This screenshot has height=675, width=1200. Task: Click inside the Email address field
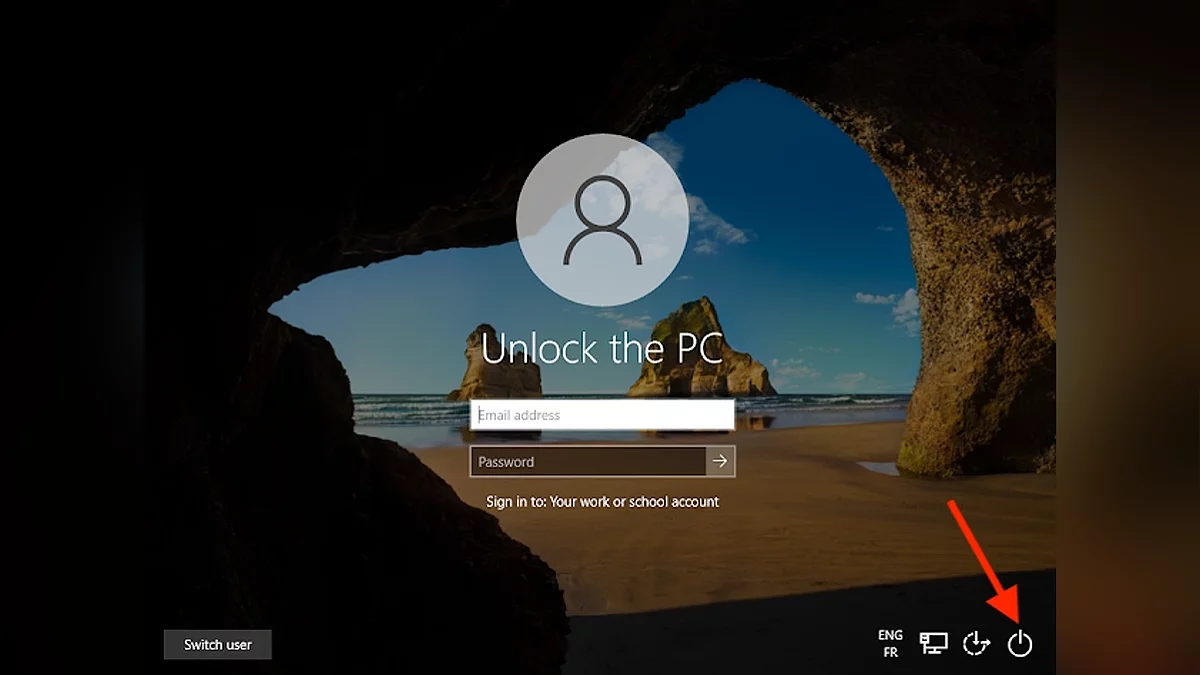click(x=602, y=415)
